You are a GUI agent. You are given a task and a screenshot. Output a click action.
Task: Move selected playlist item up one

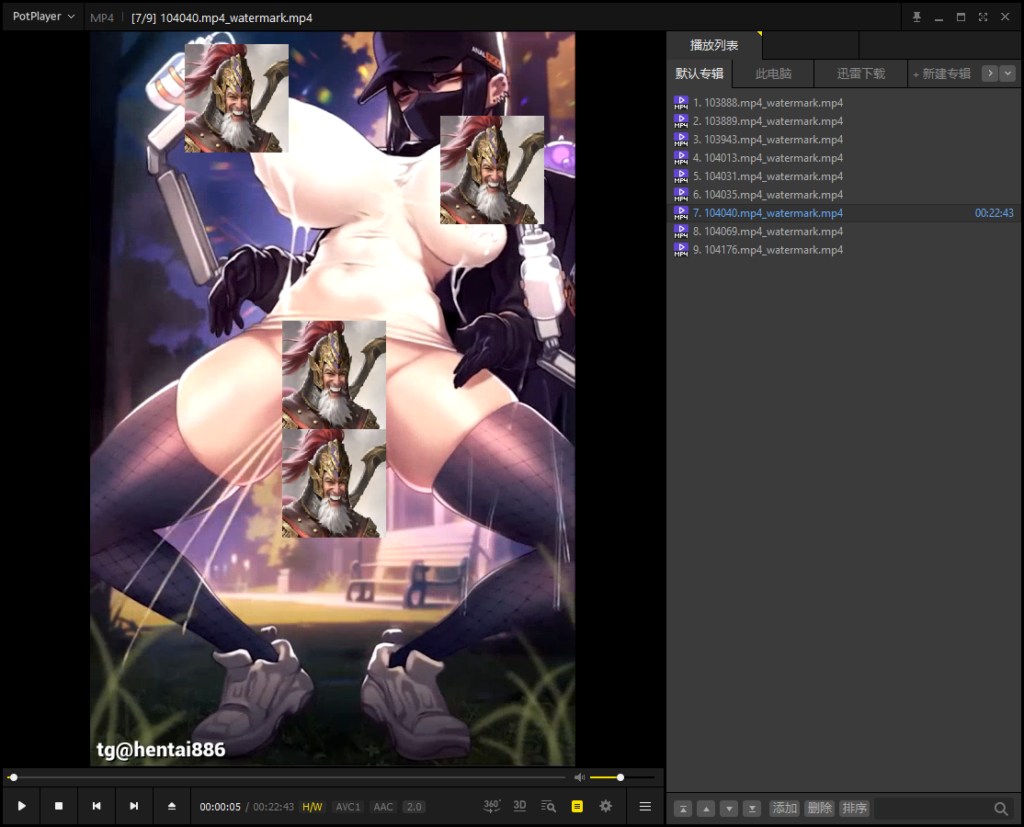pyautogui.click(x=706, y=809)
